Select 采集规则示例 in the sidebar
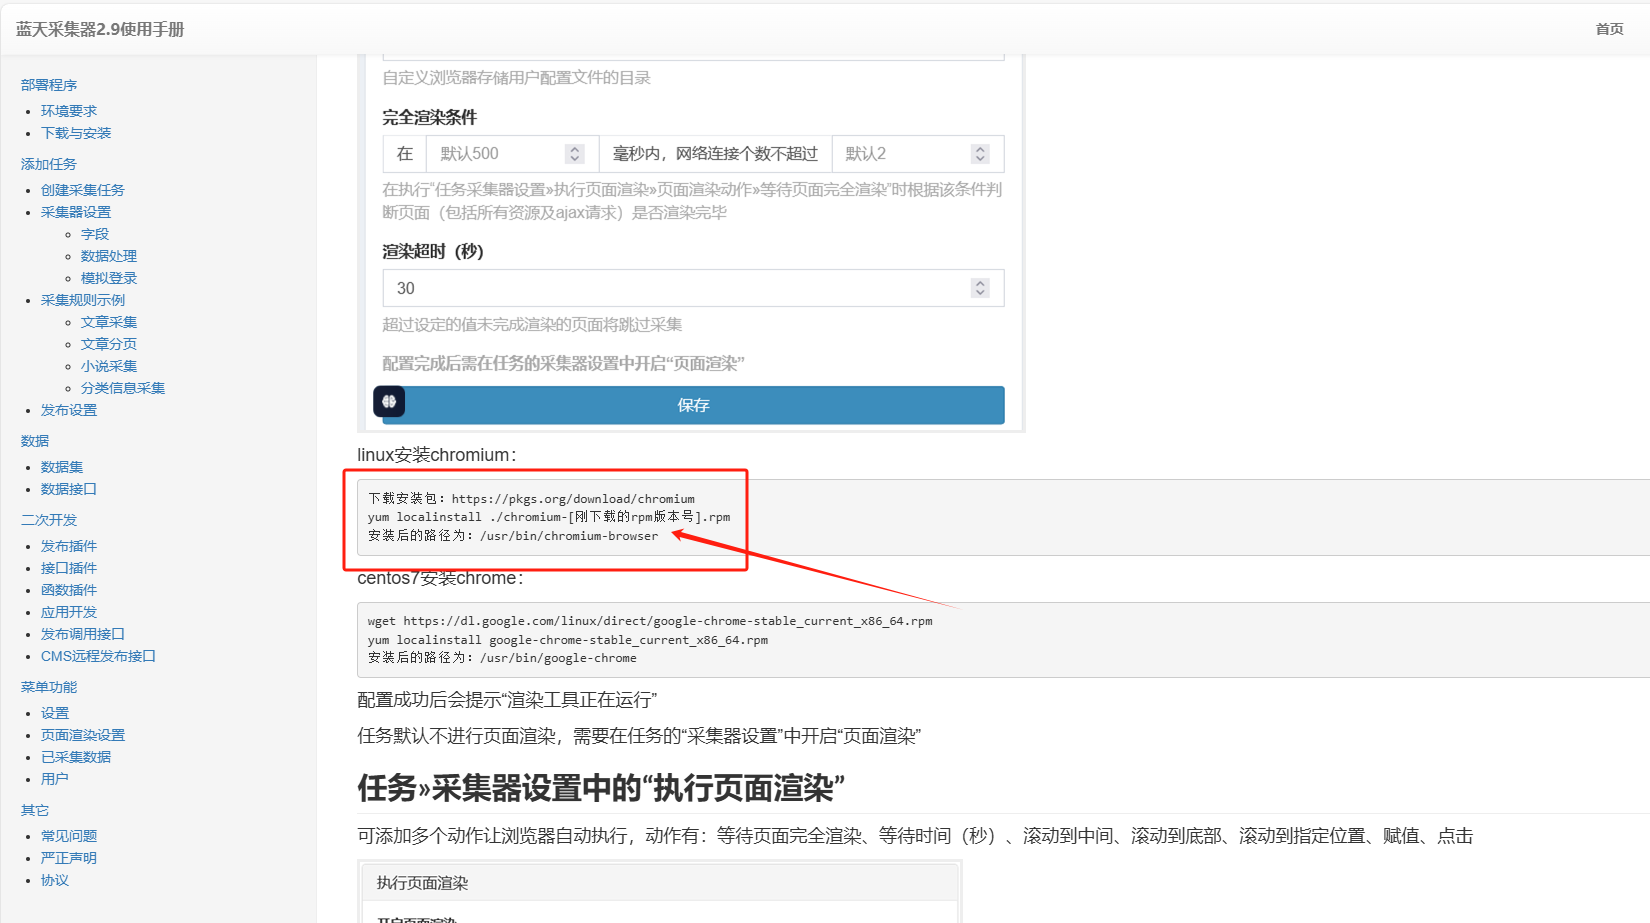1650x923 pixels. click(83, 300)
